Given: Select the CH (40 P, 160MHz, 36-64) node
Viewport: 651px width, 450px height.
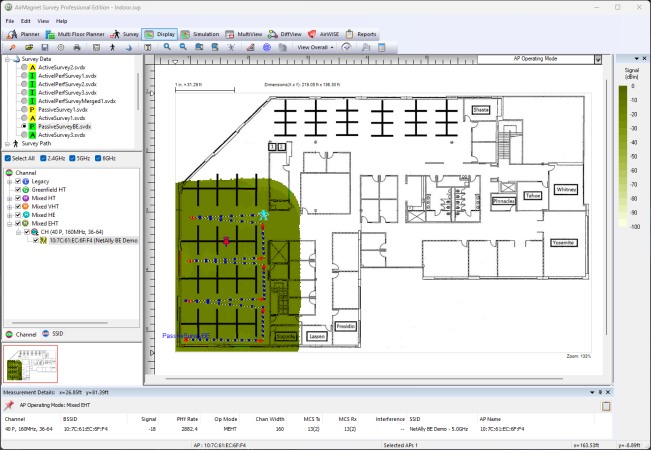Looking at the screenshot, I should 72,232.
